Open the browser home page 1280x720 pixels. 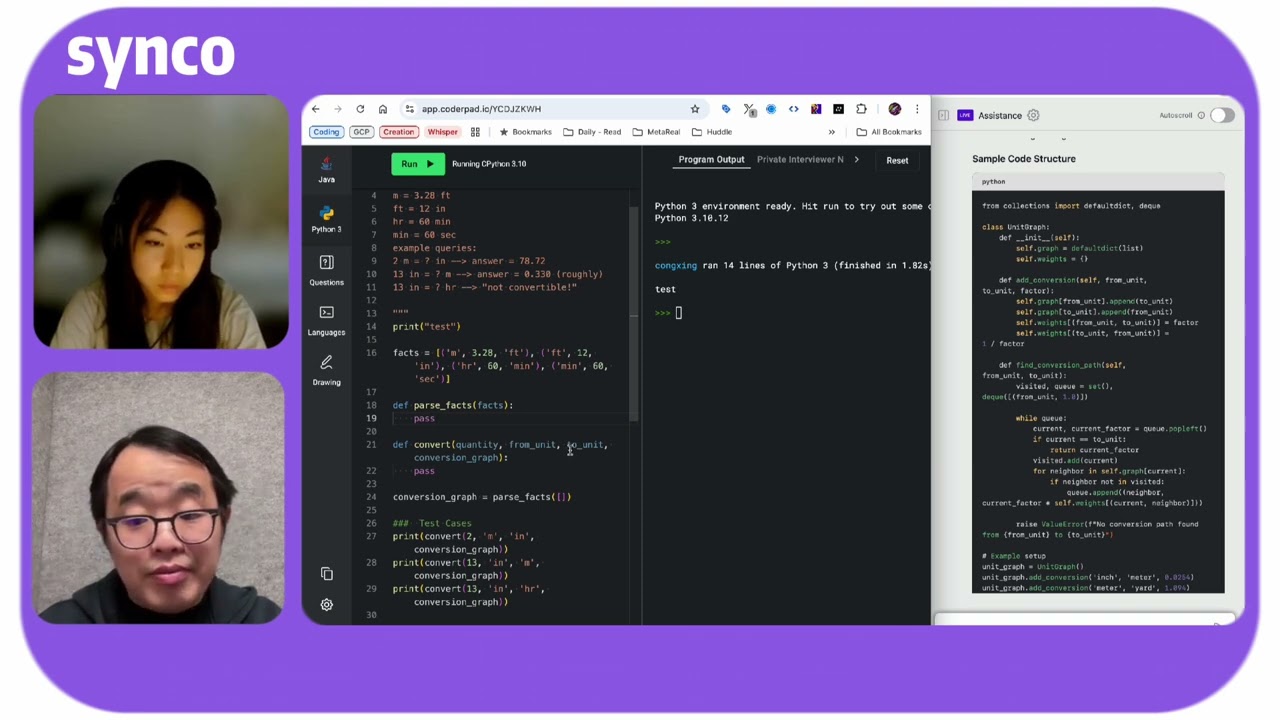point(382,109)
